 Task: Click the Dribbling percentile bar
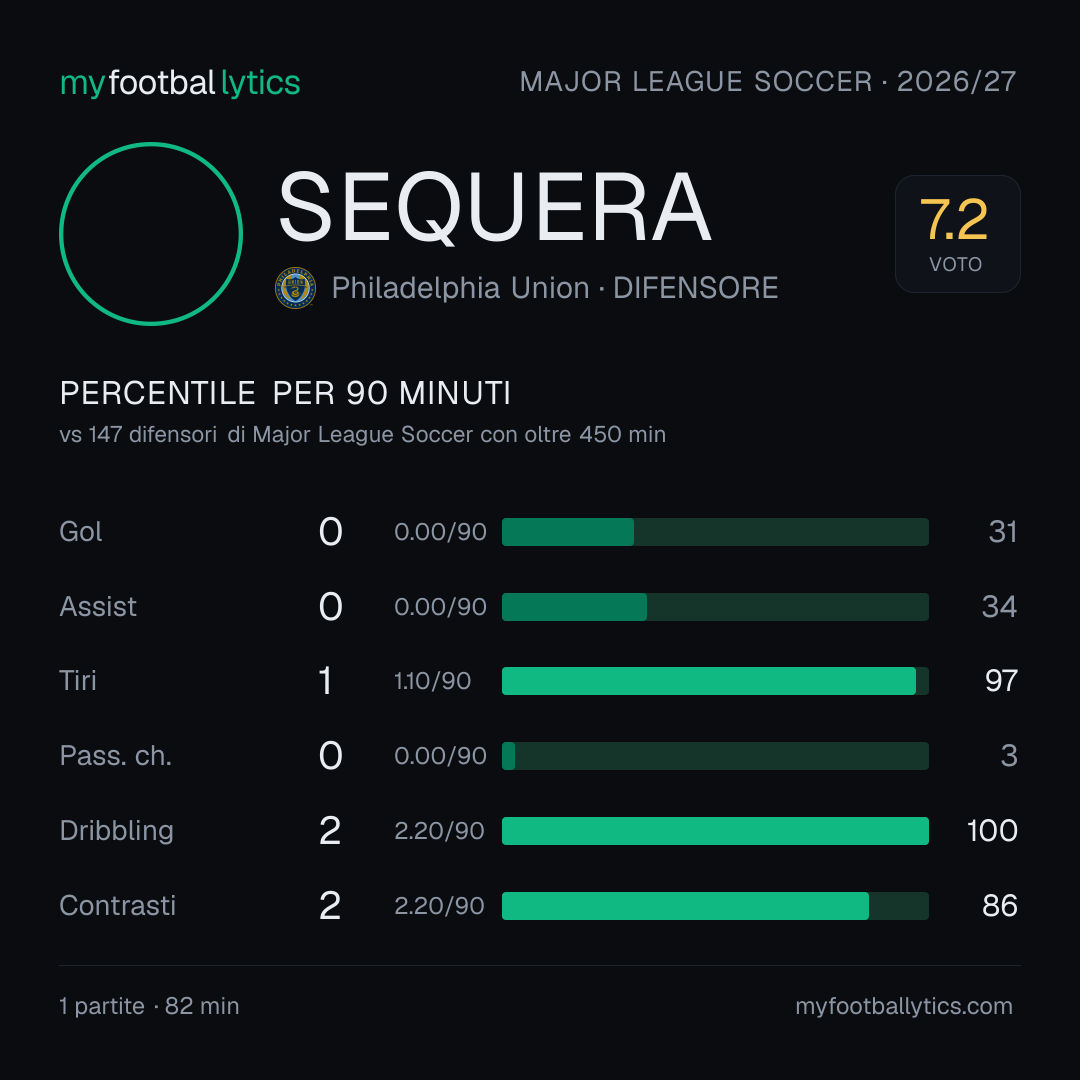pyautogui.click(x=715, y=831)
